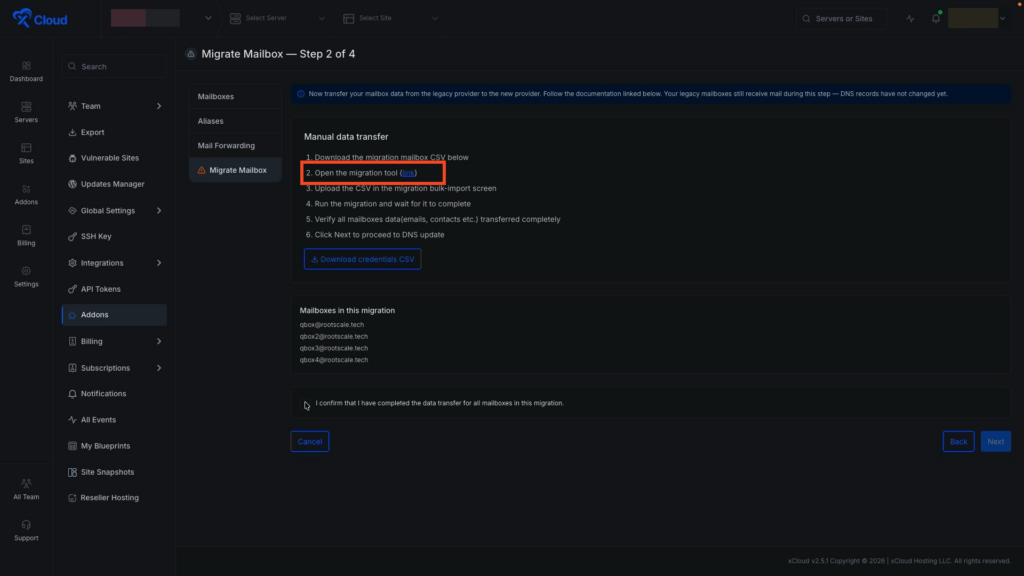Click the info icon in banner
The width and height of the screenshot is (1024, 576).
[301, 94]
